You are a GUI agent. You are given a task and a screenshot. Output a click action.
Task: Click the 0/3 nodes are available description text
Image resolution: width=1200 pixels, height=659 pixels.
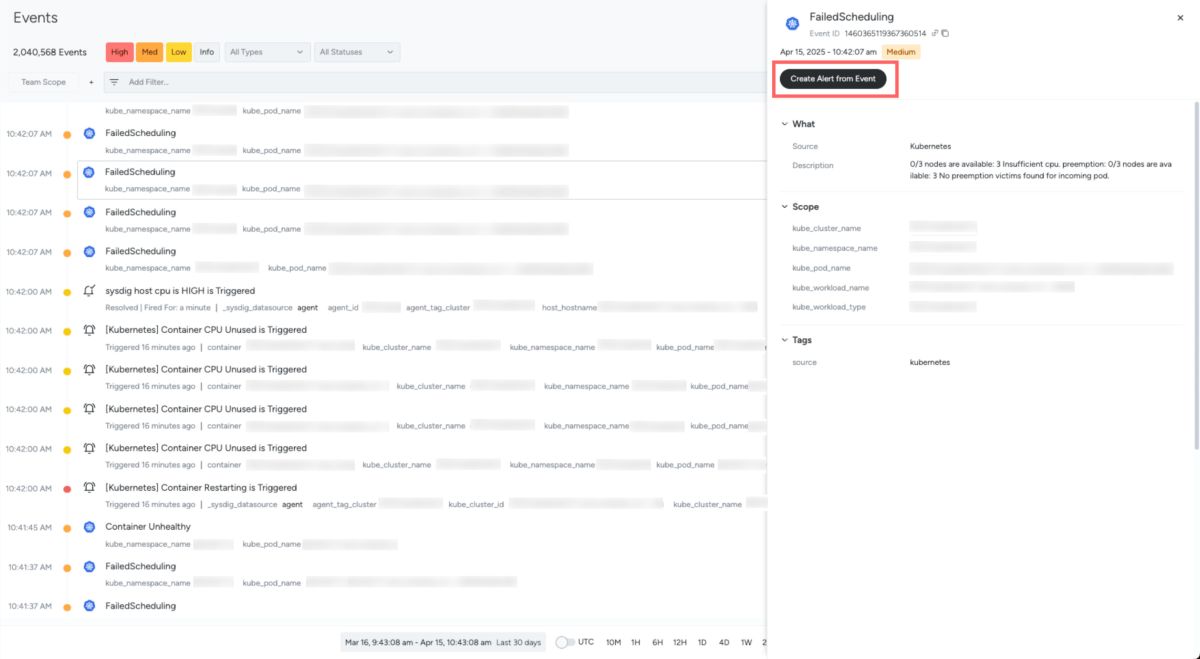[1039, 170]
